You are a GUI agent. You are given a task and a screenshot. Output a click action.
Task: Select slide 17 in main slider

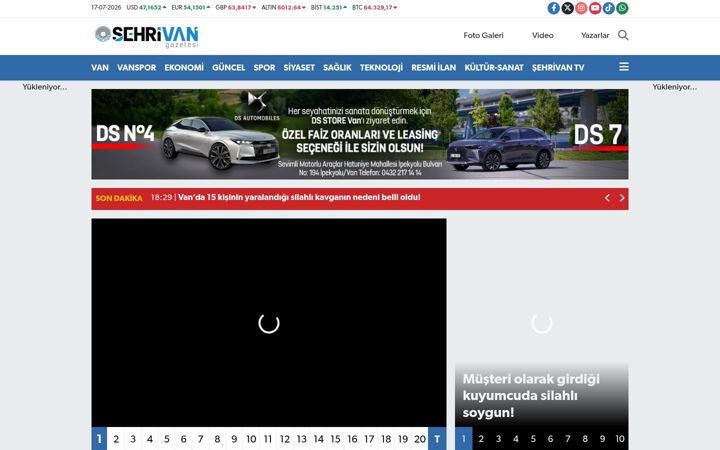point(369,439)
